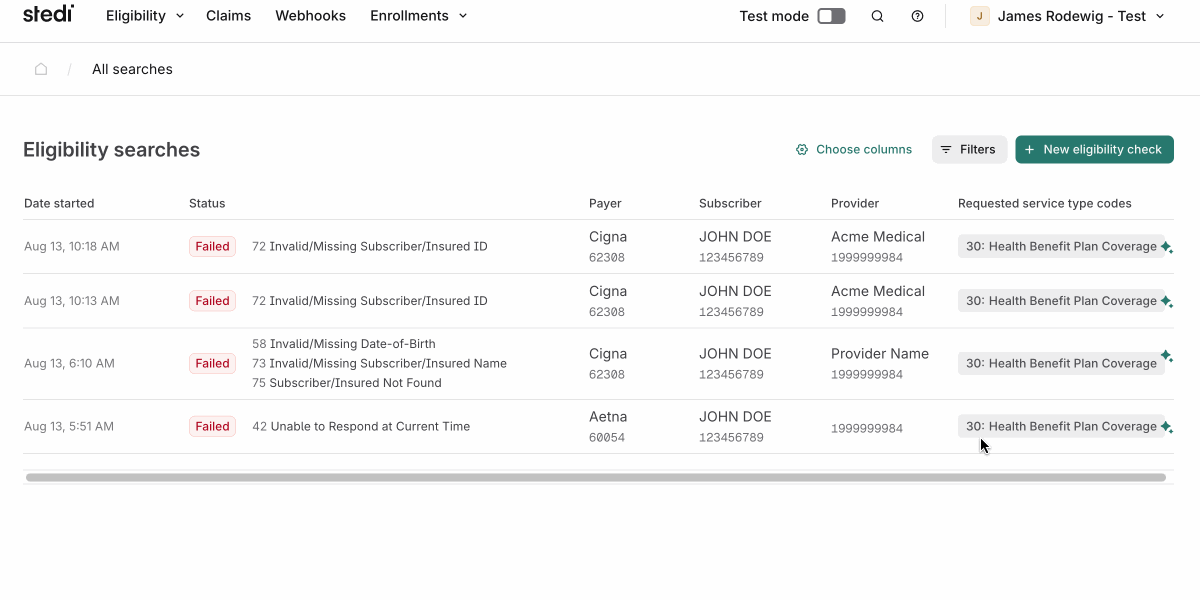
Task: Open the Stedi home logo
Action: click(x=47, y=14)
